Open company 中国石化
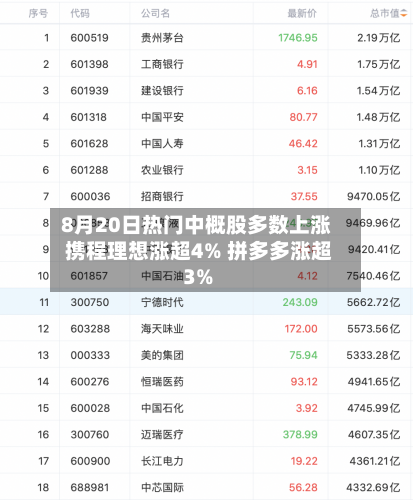 (162, 408)
